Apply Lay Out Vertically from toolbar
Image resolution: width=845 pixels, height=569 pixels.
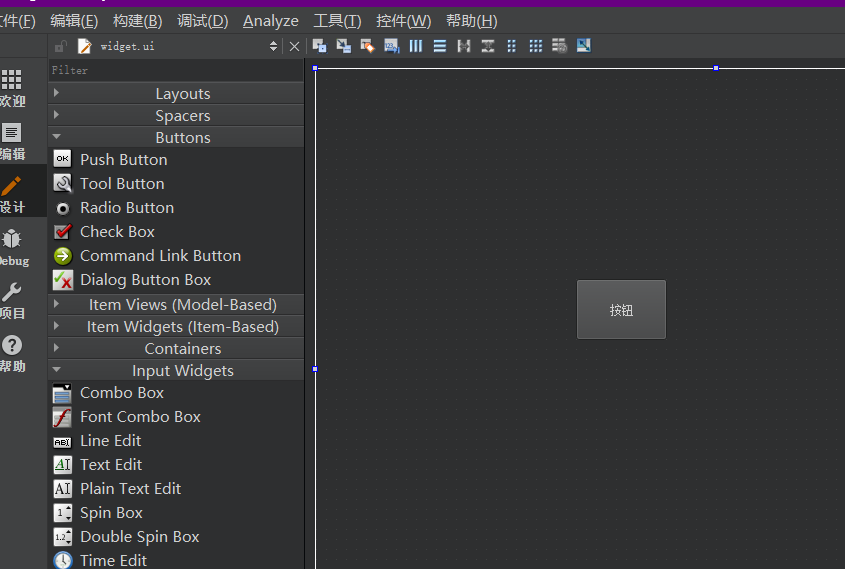click(x=440, y=46)
